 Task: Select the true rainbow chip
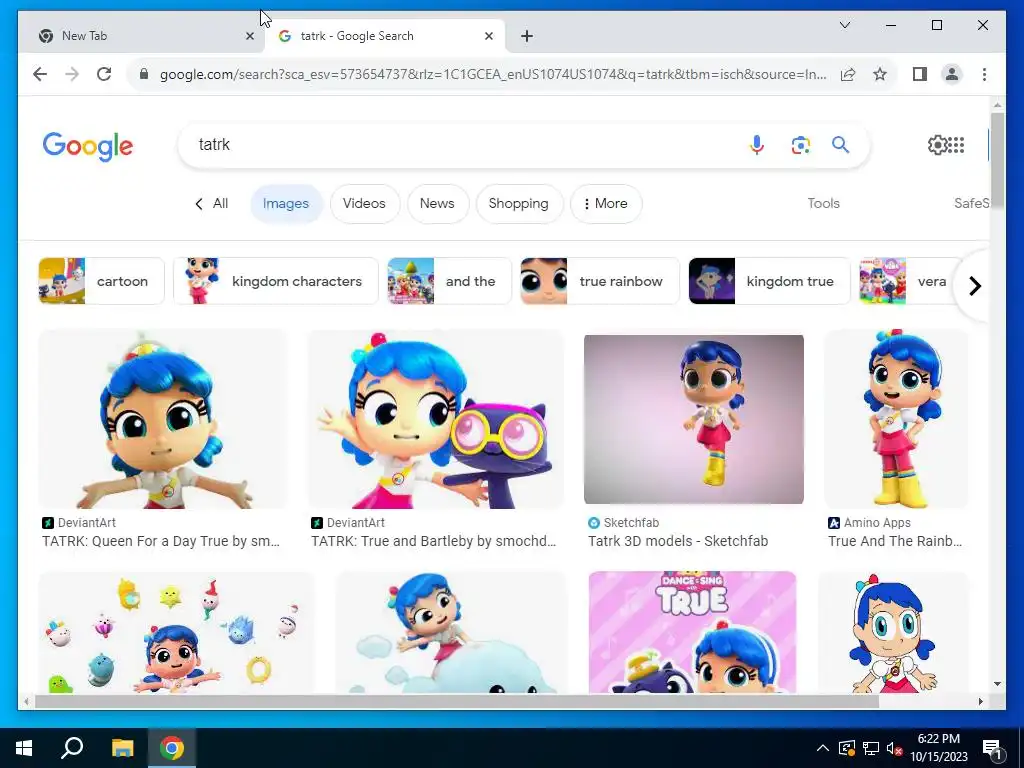(600, 281)
